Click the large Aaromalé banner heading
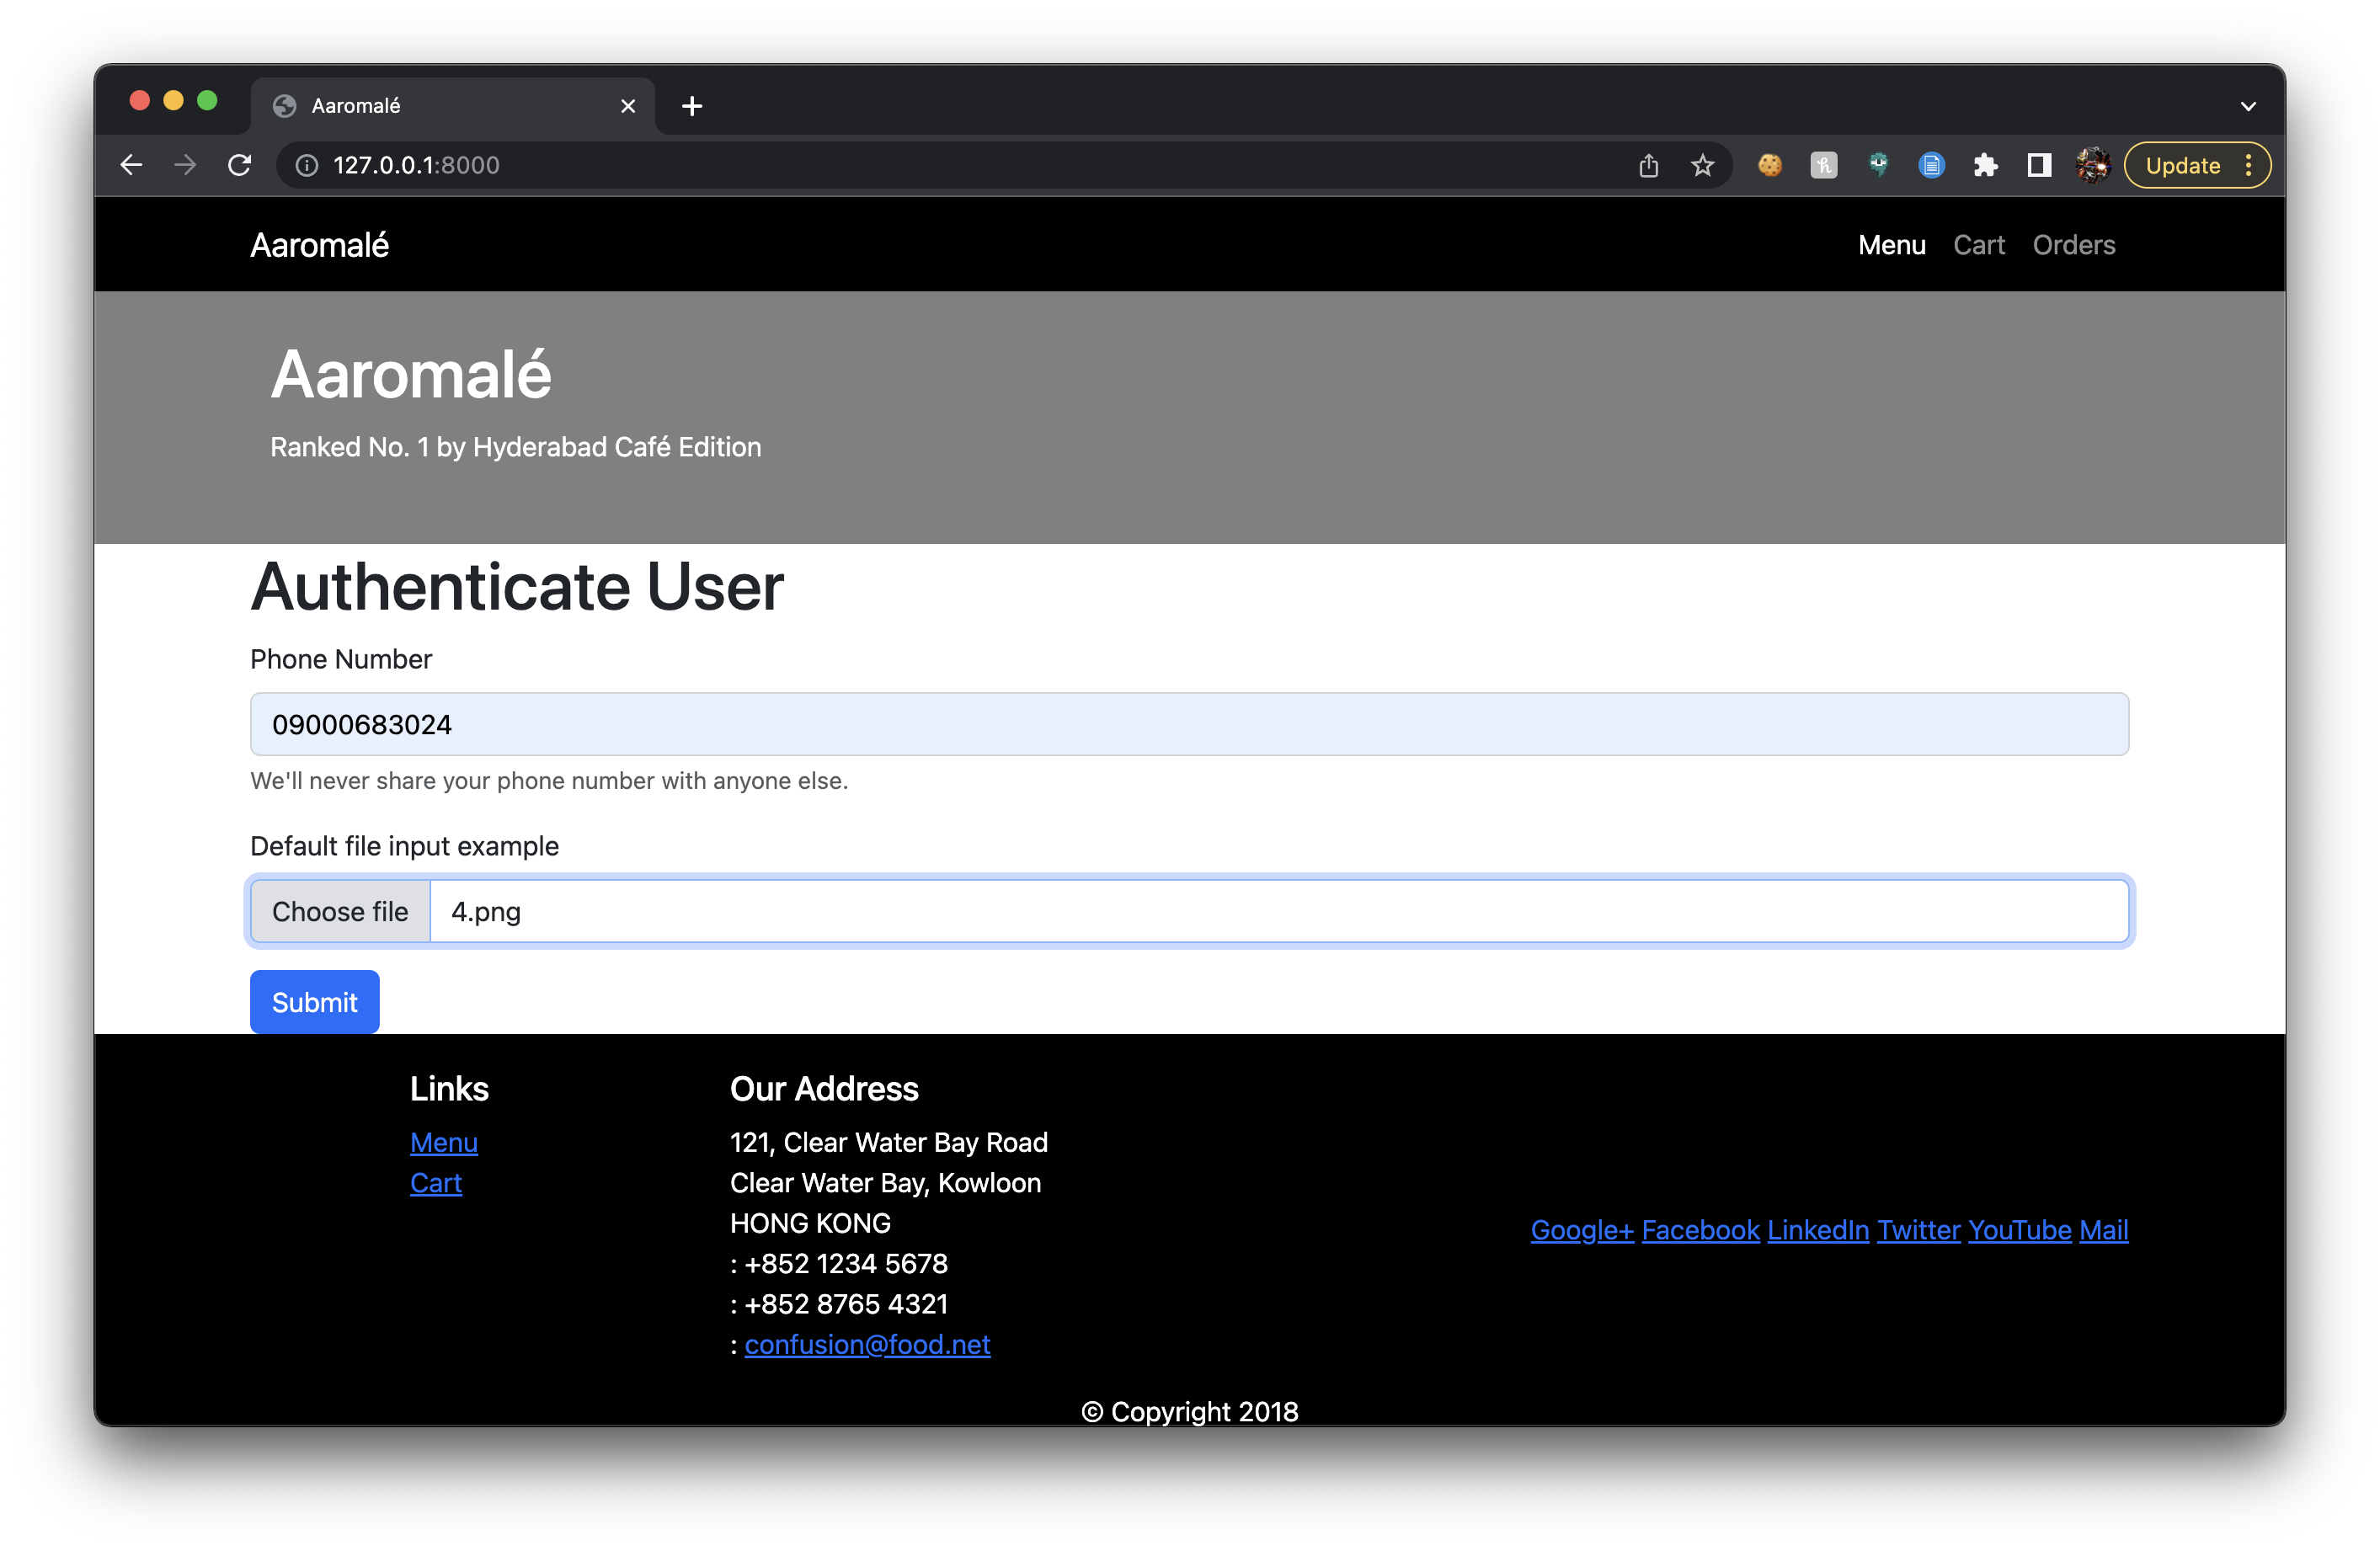The image size is (2380, 1551). point(410,375)
